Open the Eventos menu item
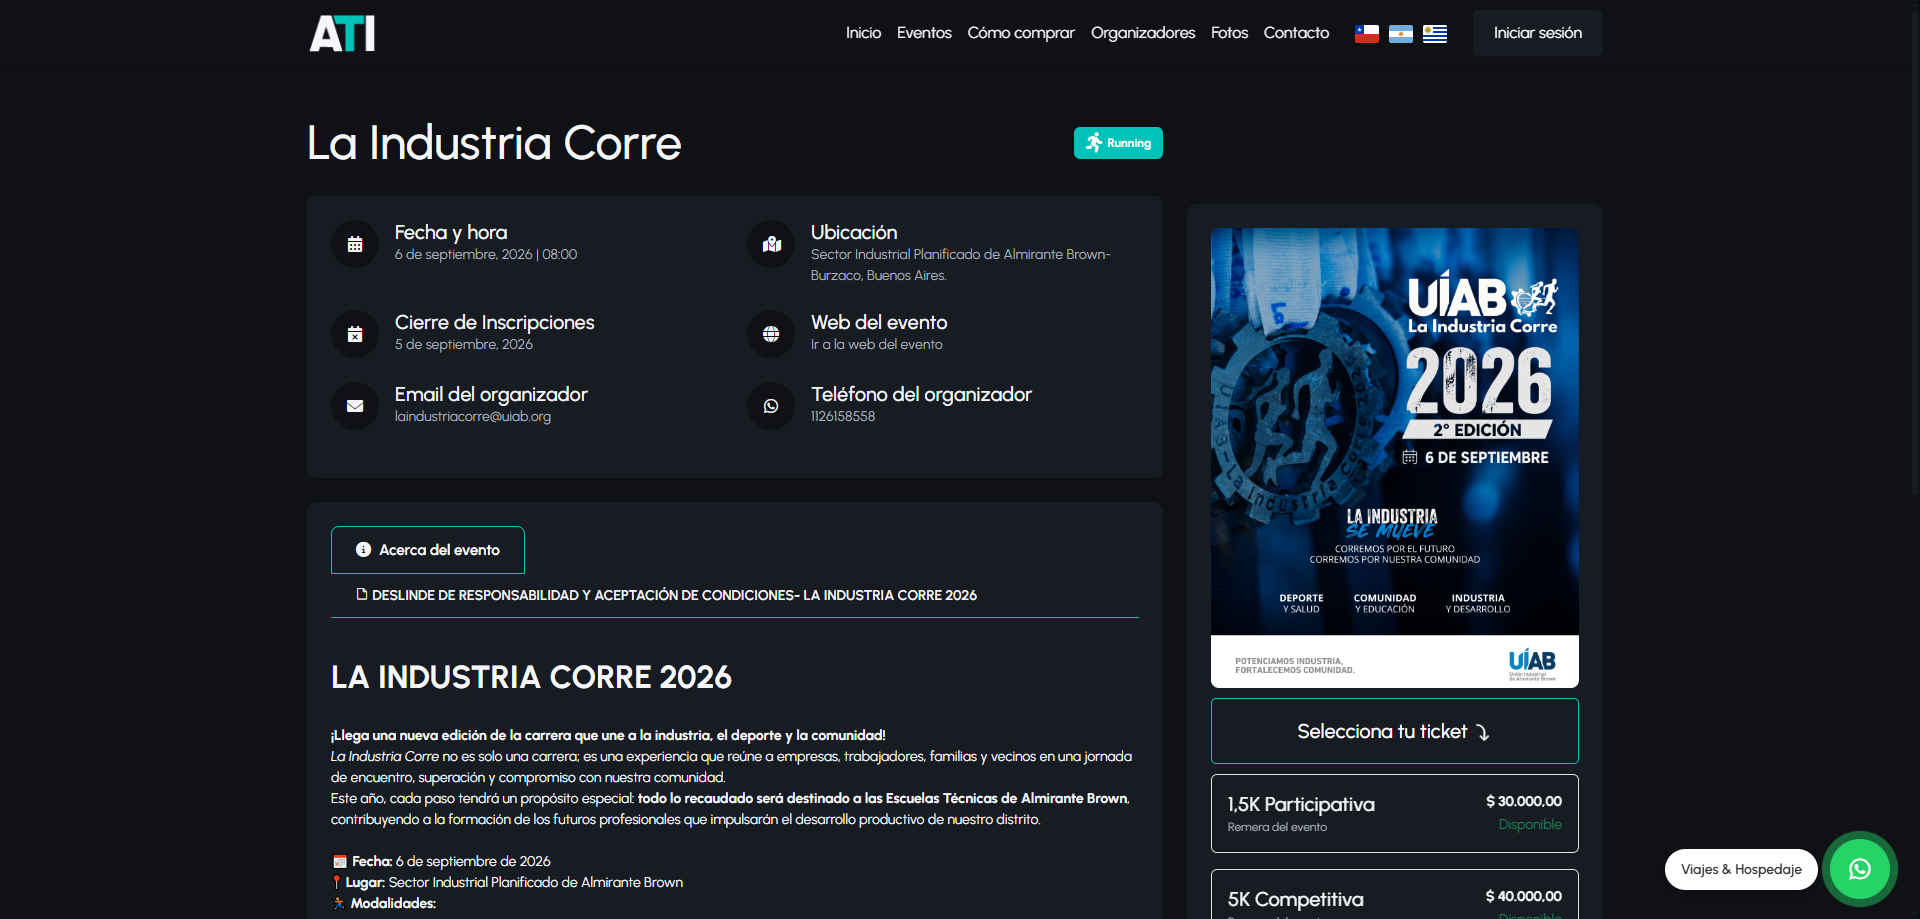This screenshot has height=919, width=1920. (924, 33)
